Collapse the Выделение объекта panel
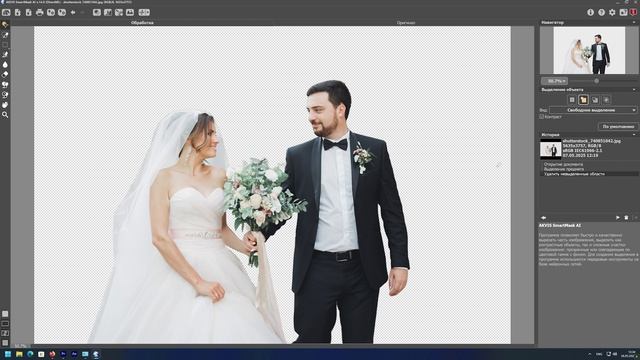 634,90
